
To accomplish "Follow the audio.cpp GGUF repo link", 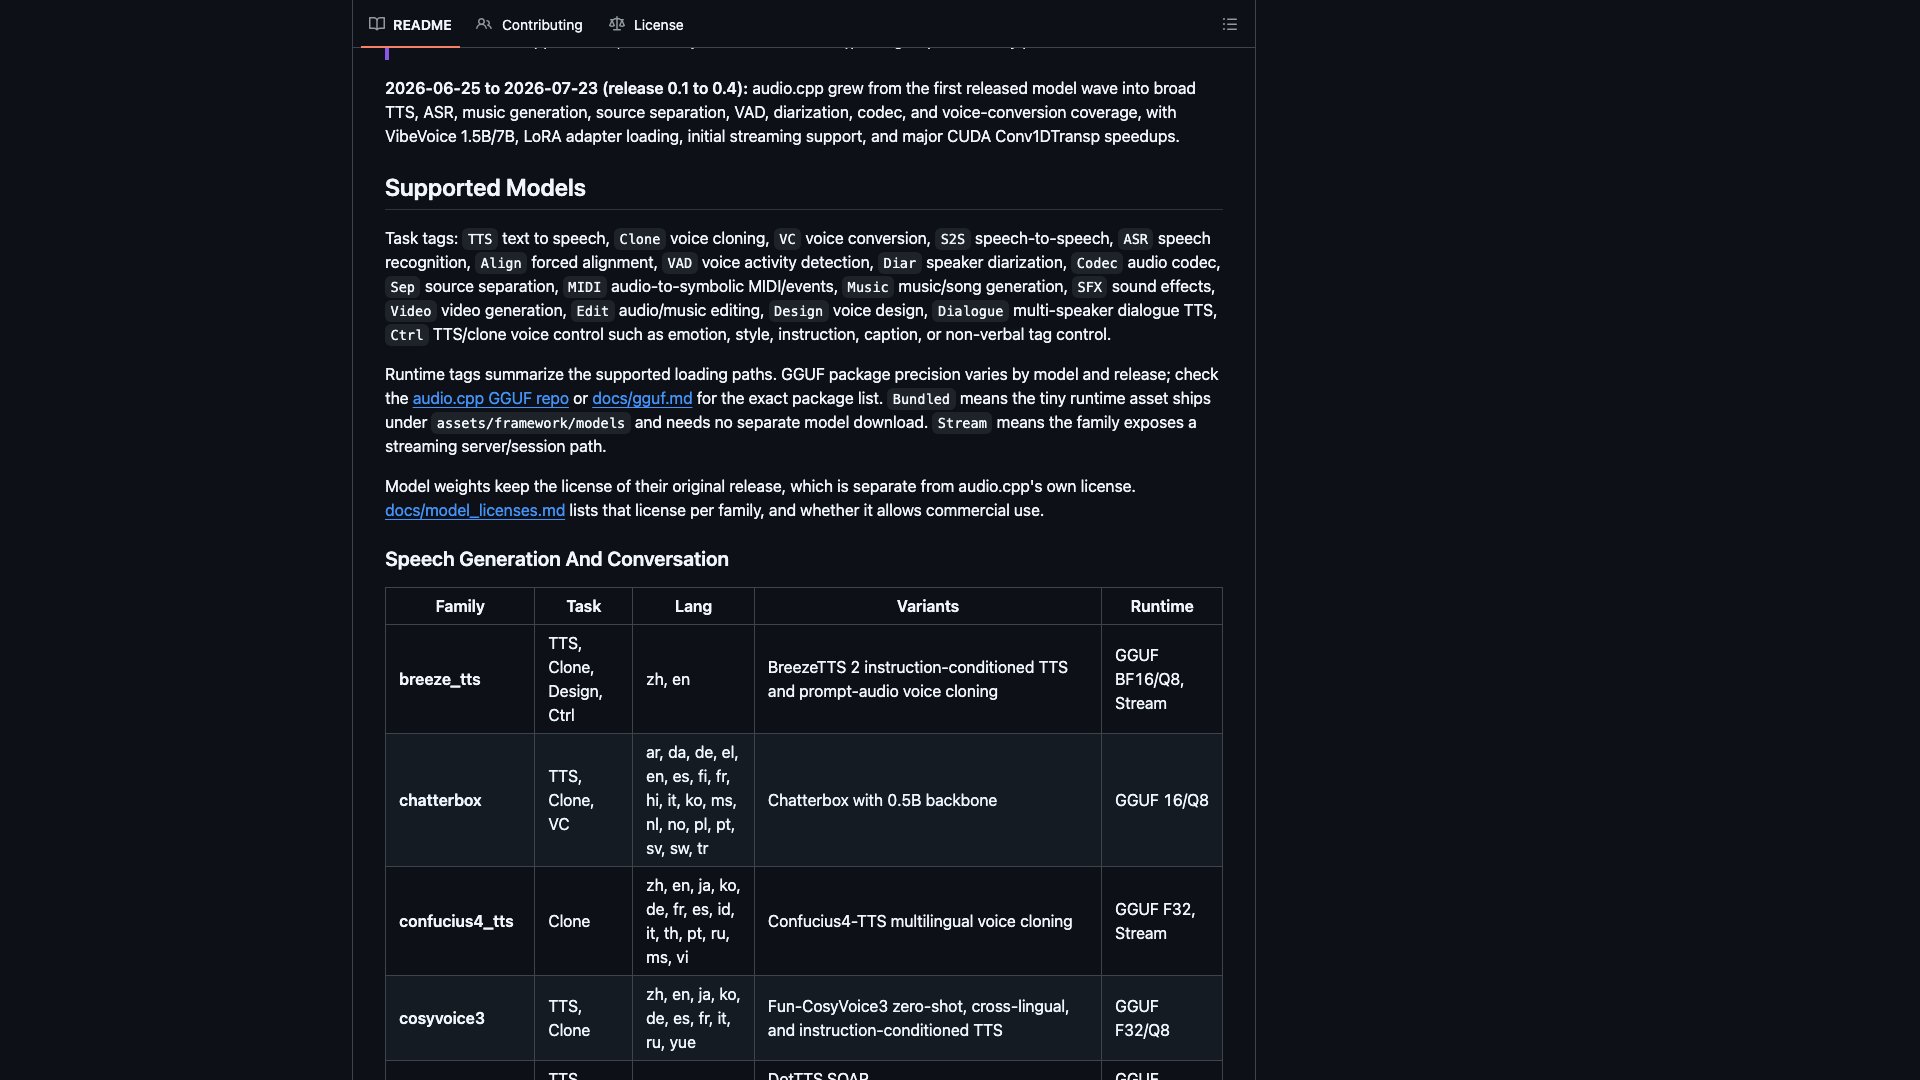I will coord(491,398).
